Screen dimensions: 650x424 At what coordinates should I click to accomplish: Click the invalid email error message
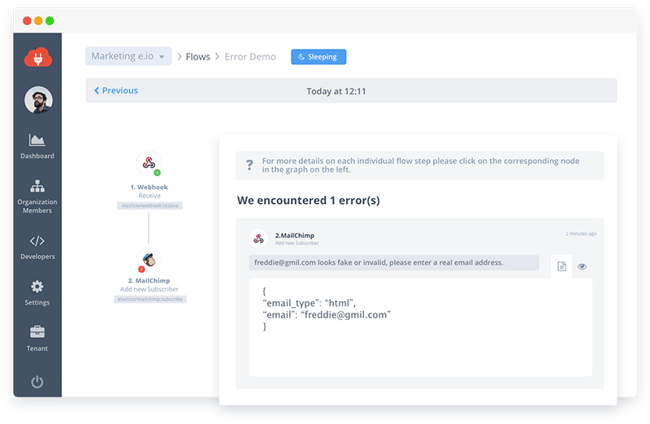pyautogui.click(x=394, y=262)
